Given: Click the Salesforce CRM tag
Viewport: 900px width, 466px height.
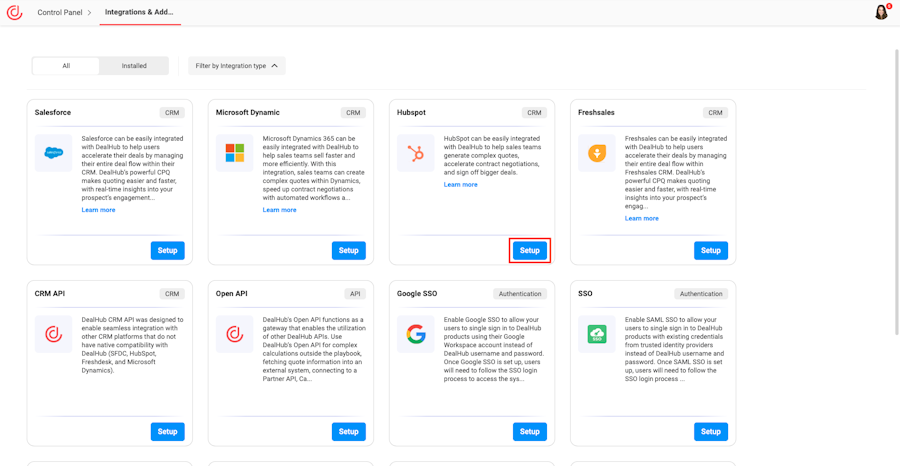Looking at the screenshot, I should click(x=172, y=112).
